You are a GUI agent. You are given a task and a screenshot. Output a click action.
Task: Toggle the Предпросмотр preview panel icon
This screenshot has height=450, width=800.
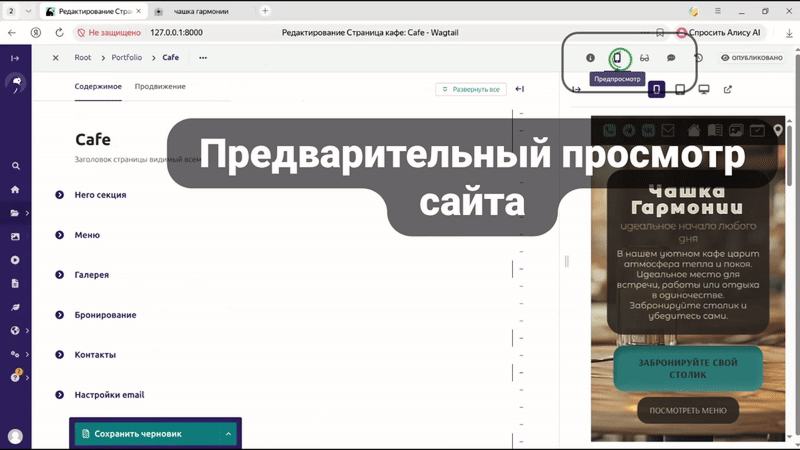(x=617, y=58)
